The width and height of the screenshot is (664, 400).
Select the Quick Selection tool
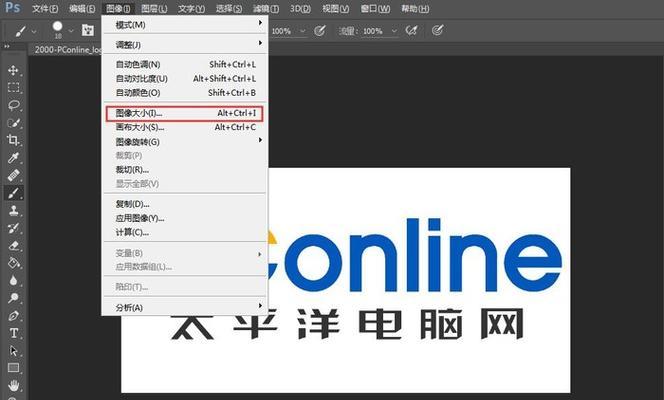13,123
